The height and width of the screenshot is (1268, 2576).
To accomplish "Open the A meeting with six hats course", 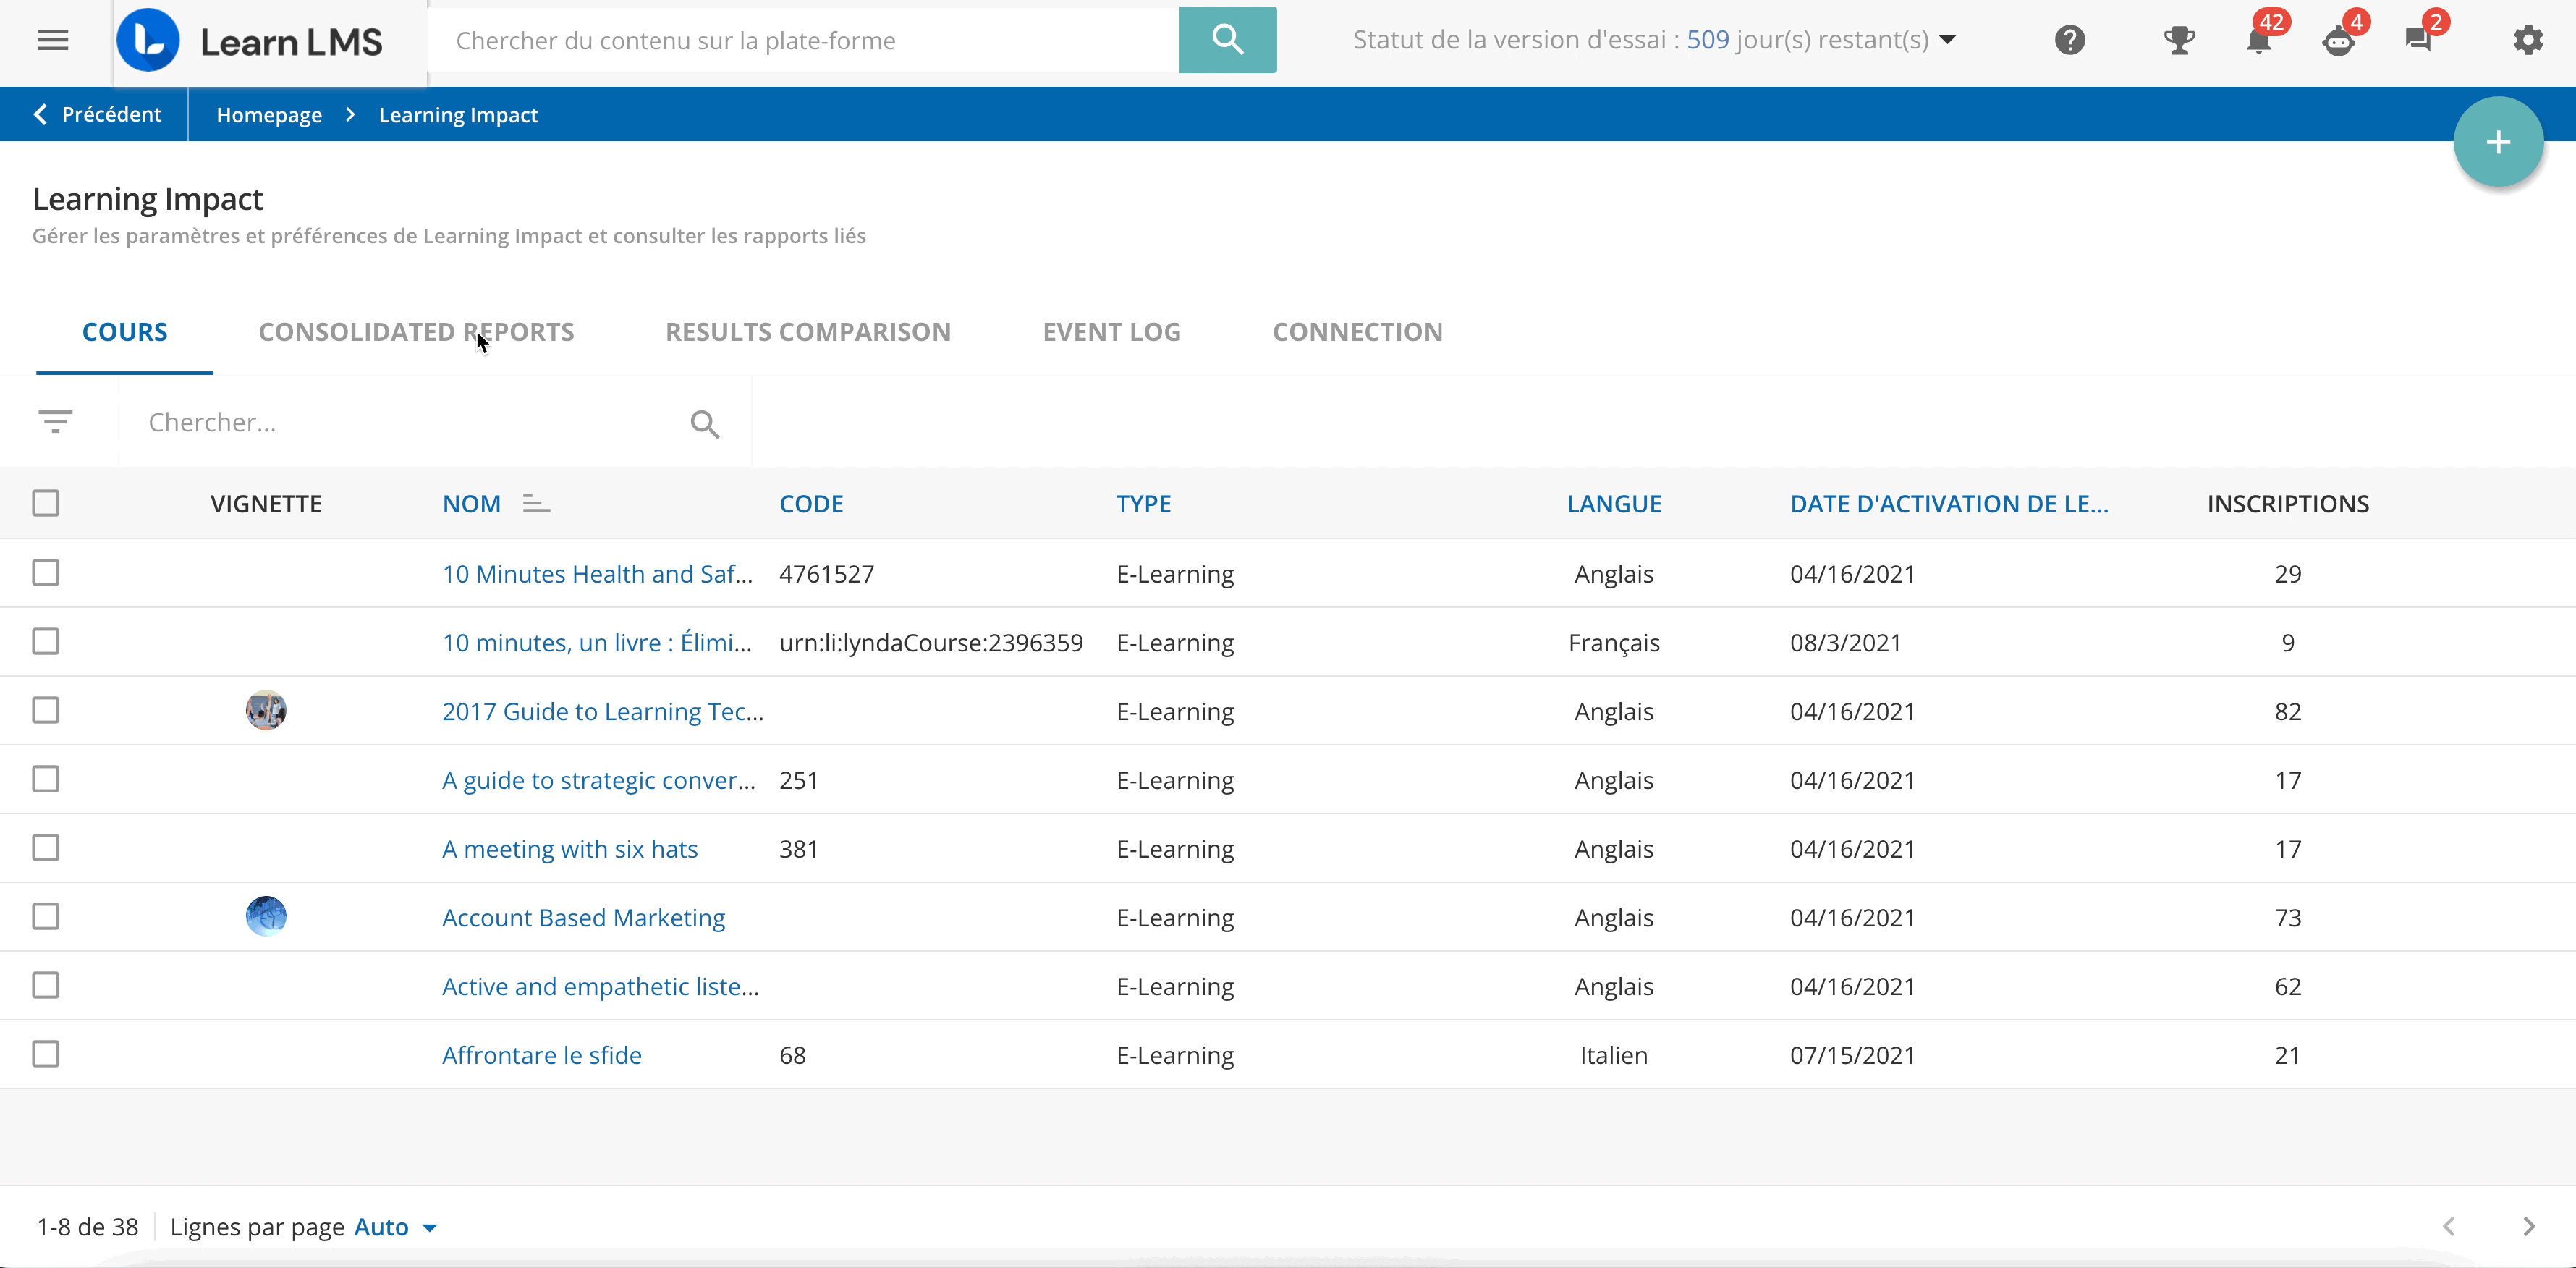I will [570, 849].
